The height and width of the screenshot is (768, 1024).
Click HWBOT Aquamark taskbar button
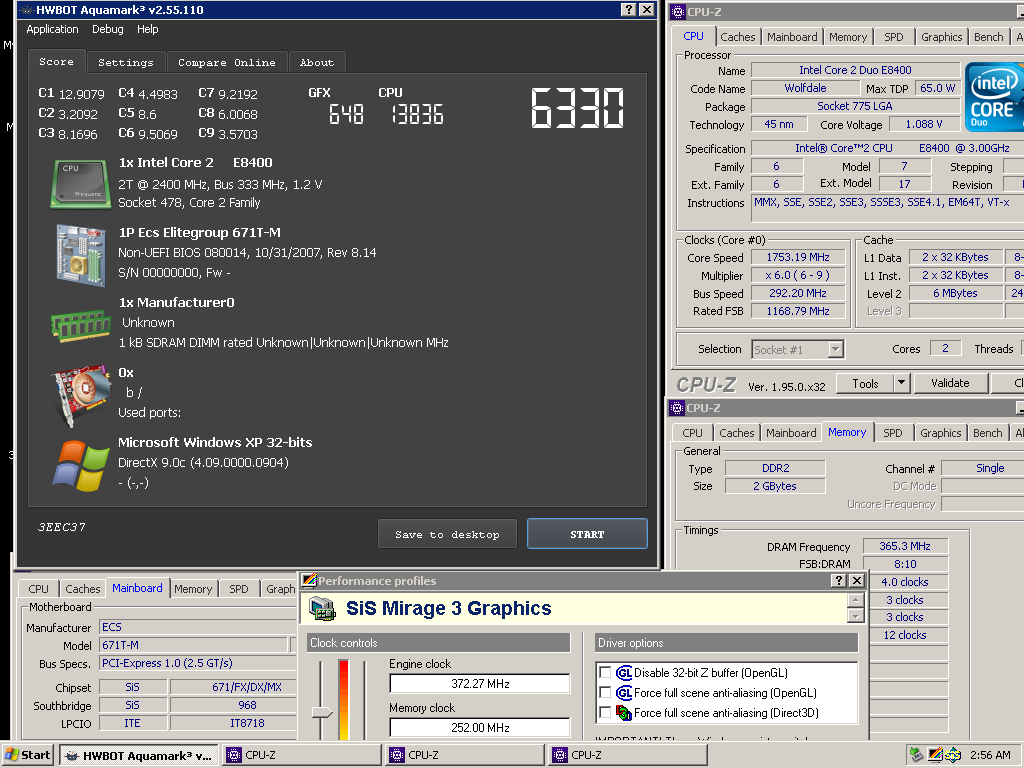tap(138, 755)
